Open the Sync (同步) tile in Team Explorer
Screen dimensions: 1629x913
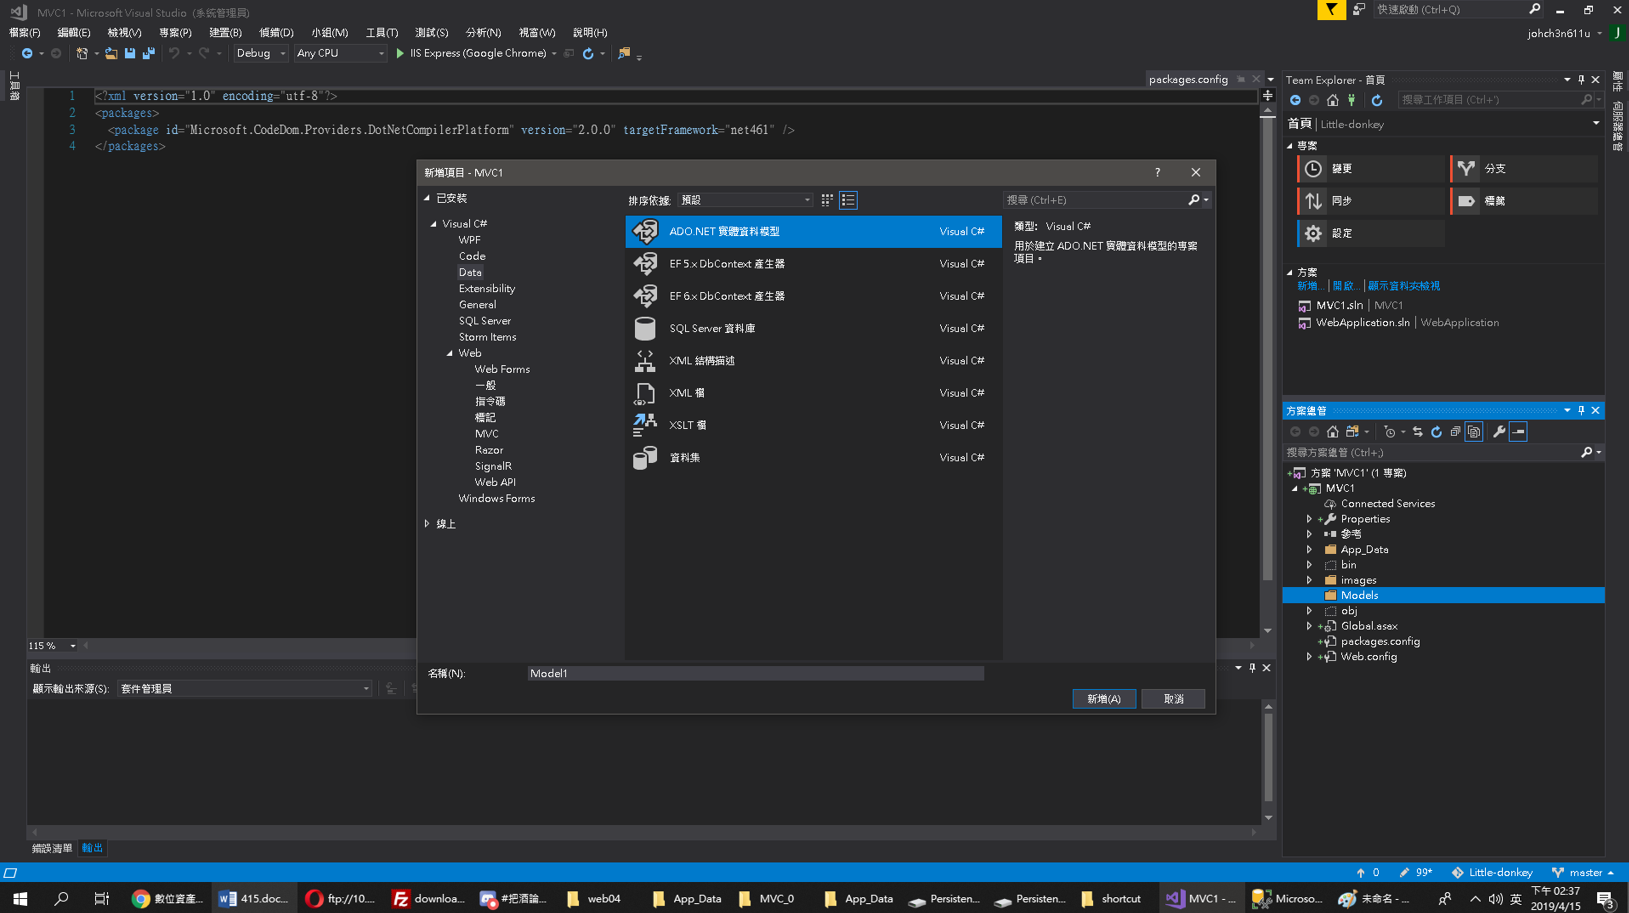(x=1371, y=201)
